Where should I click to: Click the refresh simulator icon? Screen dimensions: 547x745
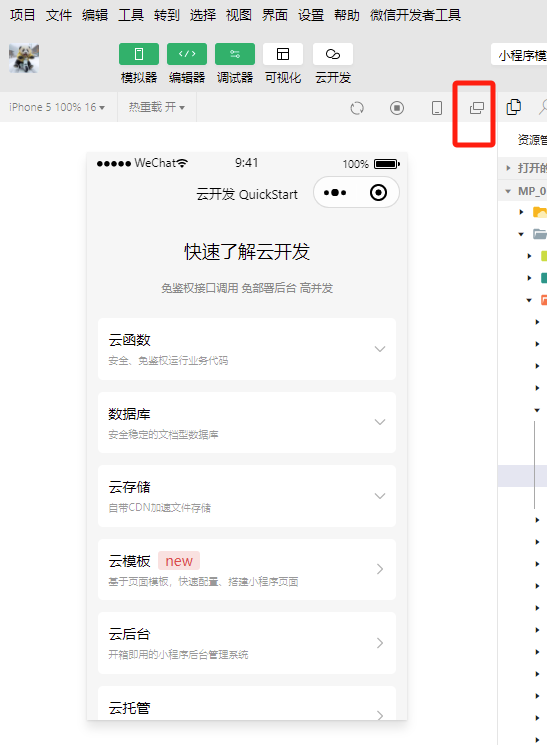(357, 108)
